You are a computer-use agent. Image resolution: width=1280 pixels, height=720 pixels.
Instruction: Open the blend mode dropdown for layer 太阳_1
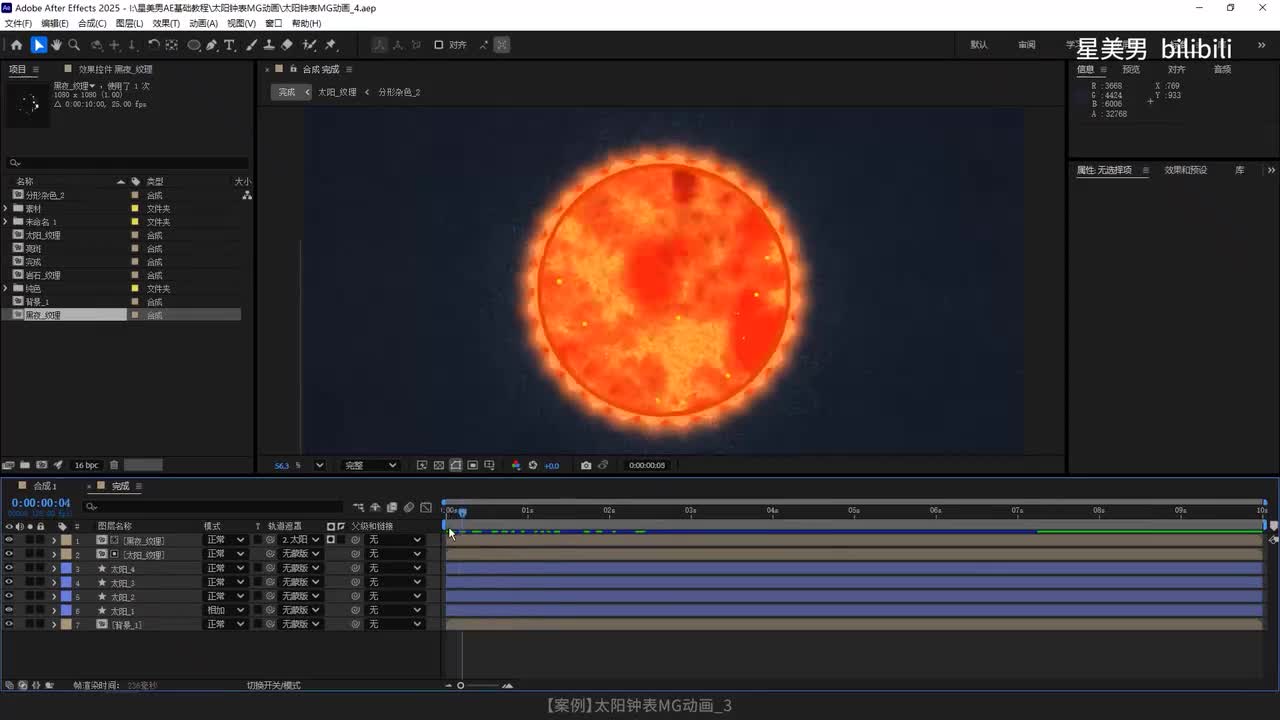click(x=225, y=610)
